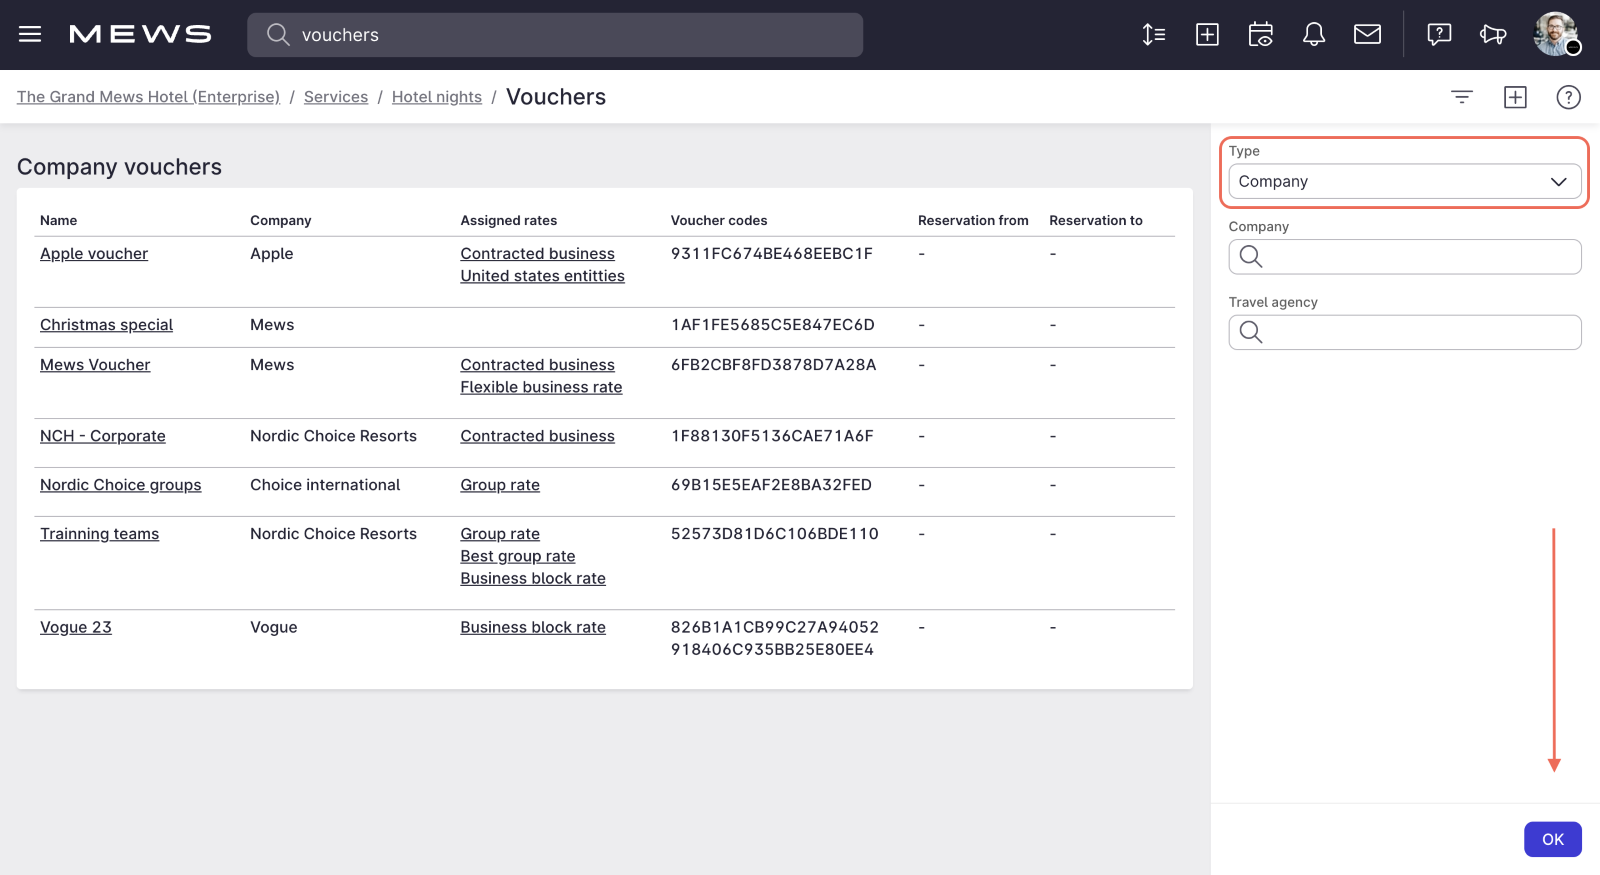
Task: Expand the Type dropdown showing Company
Action: tap(1404, 182)
